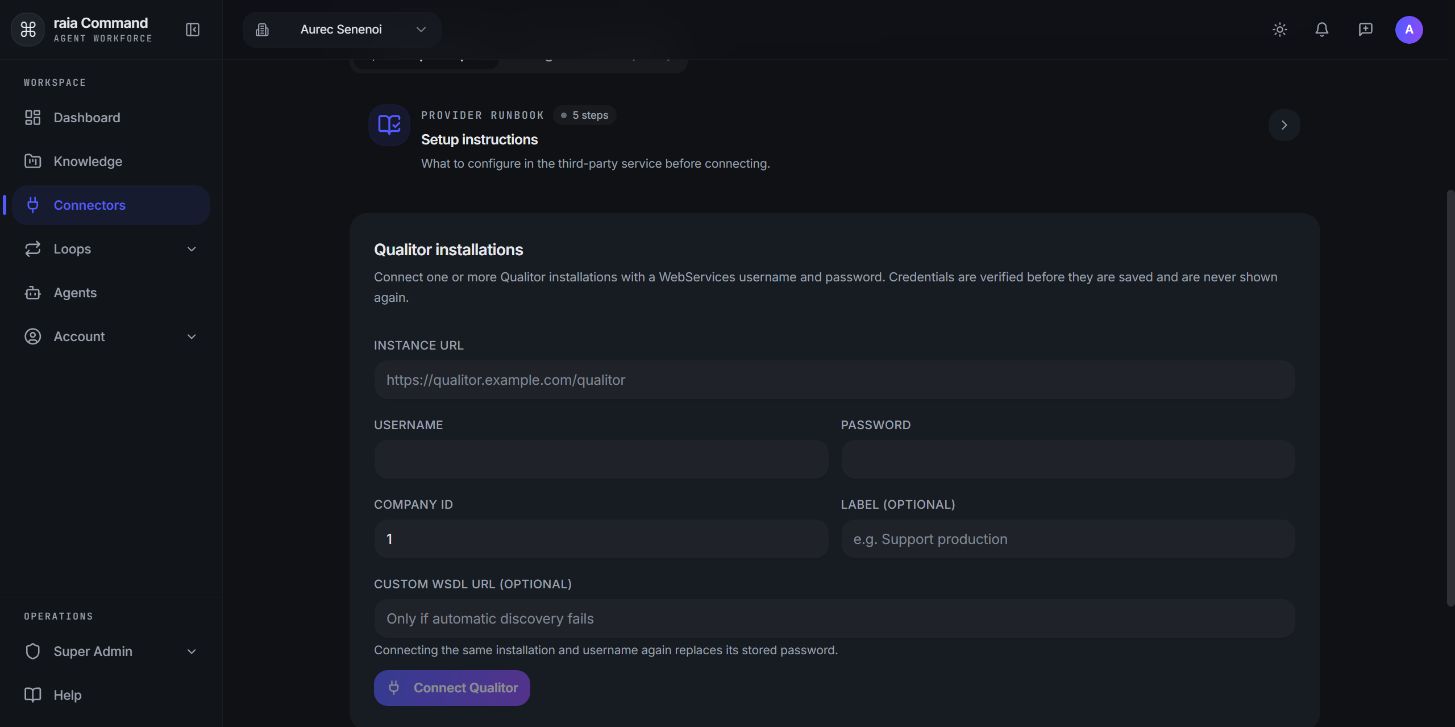Click the Provider Runbook book icon
Viewport: 1455px width, 727px height.
click(x=389, y=125)
